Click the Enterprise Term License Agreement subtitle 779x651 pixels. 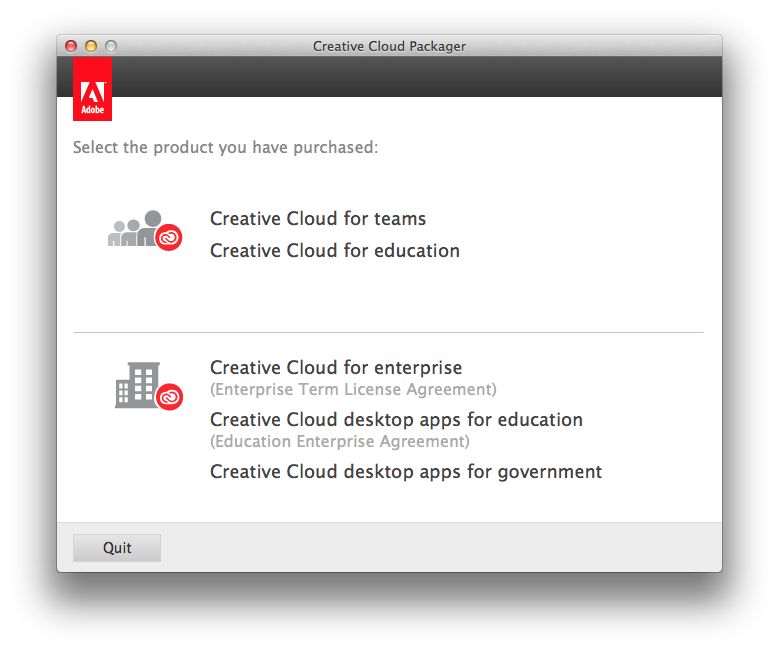pyautogui.click(x=353, y=389)
